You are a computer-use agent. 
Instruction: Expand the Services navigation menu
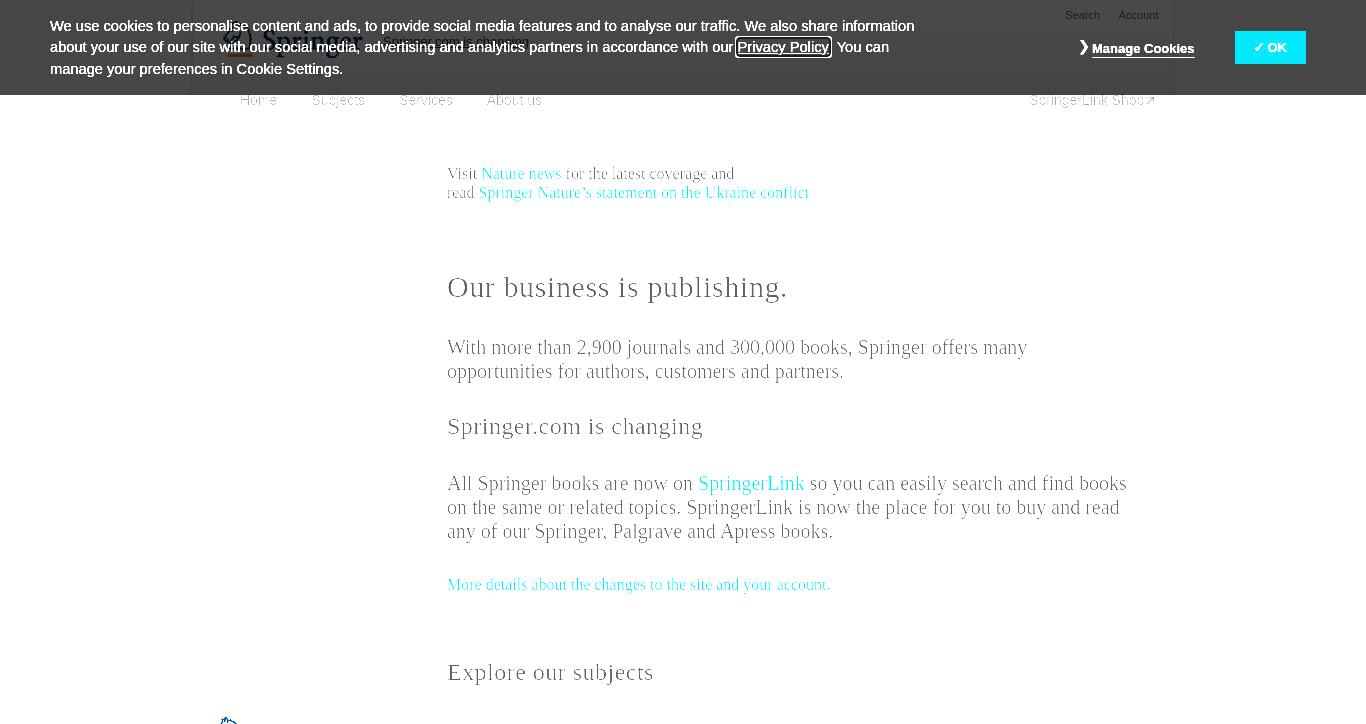pyautogui.click(x=426, y=100)
